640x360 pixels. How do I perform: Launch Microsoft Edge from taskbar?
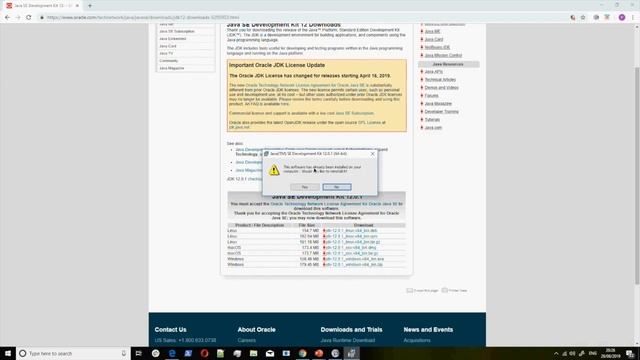(172, 353)
